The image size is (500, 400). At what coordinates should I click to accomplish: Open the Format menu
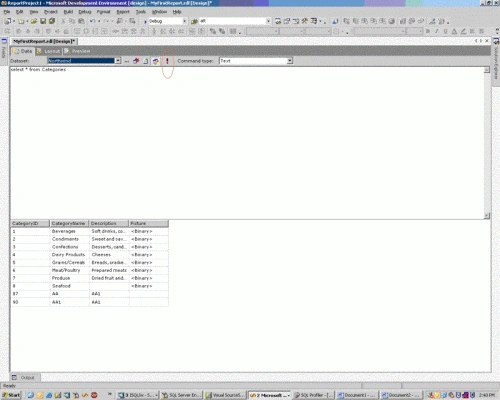(103, 12)
